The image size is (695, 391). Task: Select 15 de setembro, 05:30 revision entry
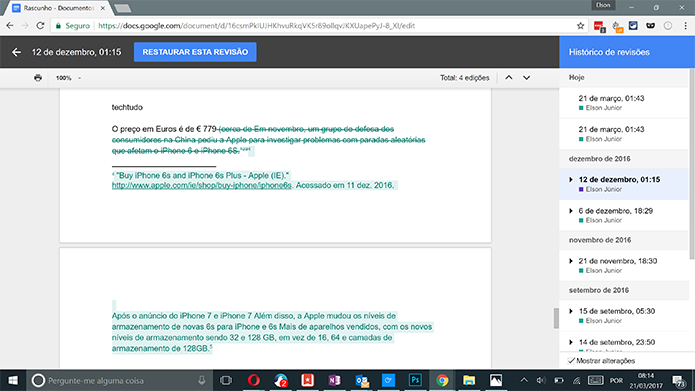(x=624, y=316)
